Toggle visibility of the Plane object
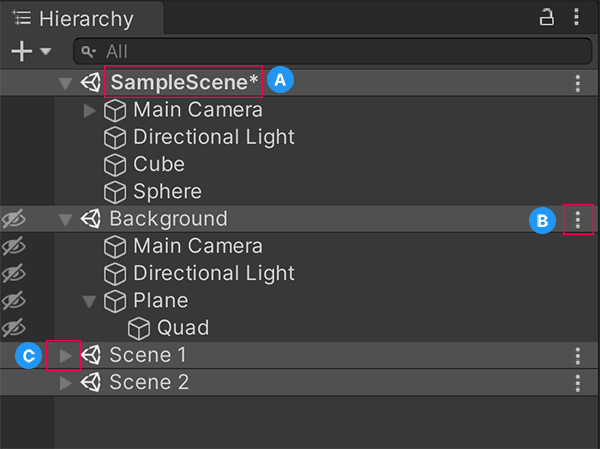600x449 pixels. click(13, 300)
